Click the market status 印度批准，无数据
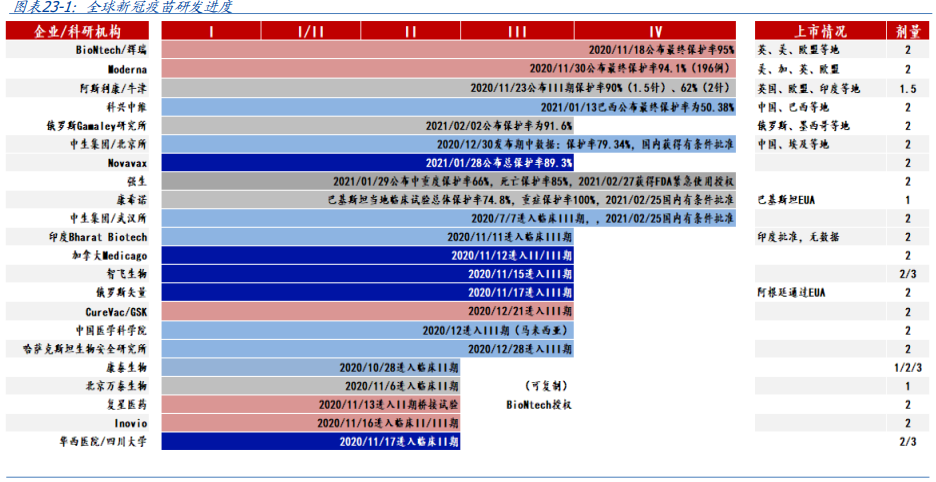 (x=798, y=237)
